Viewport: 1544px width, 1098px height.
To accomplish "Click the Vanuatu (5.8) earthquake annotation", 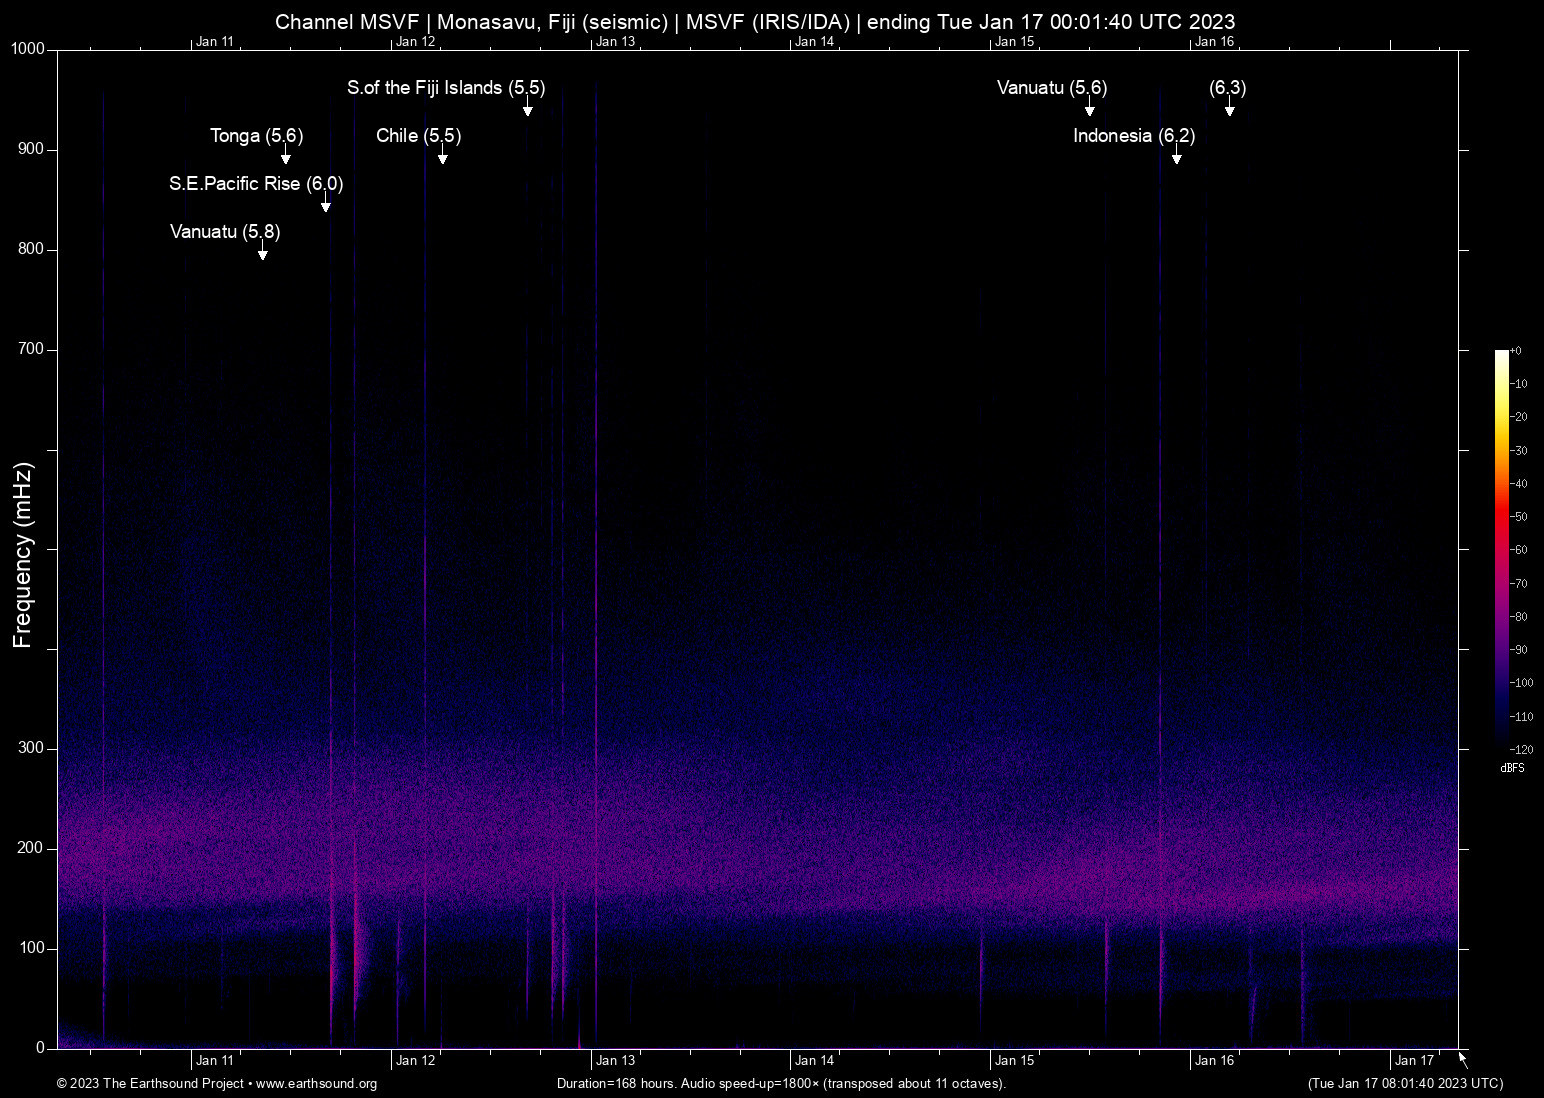I will [225, 232].
